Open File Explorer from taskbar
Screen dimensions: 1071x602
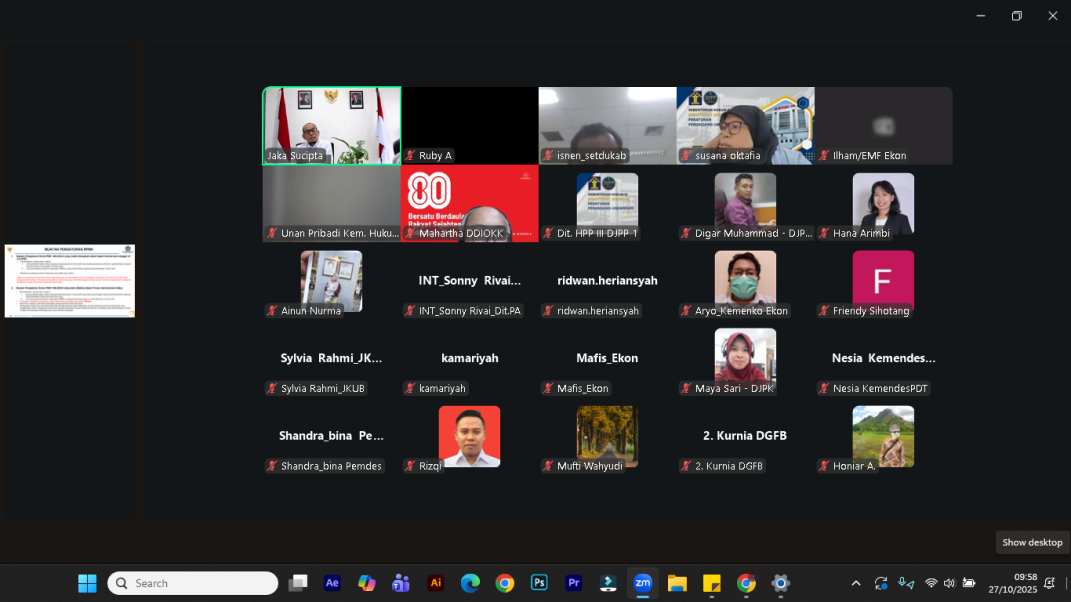point(677,583)
